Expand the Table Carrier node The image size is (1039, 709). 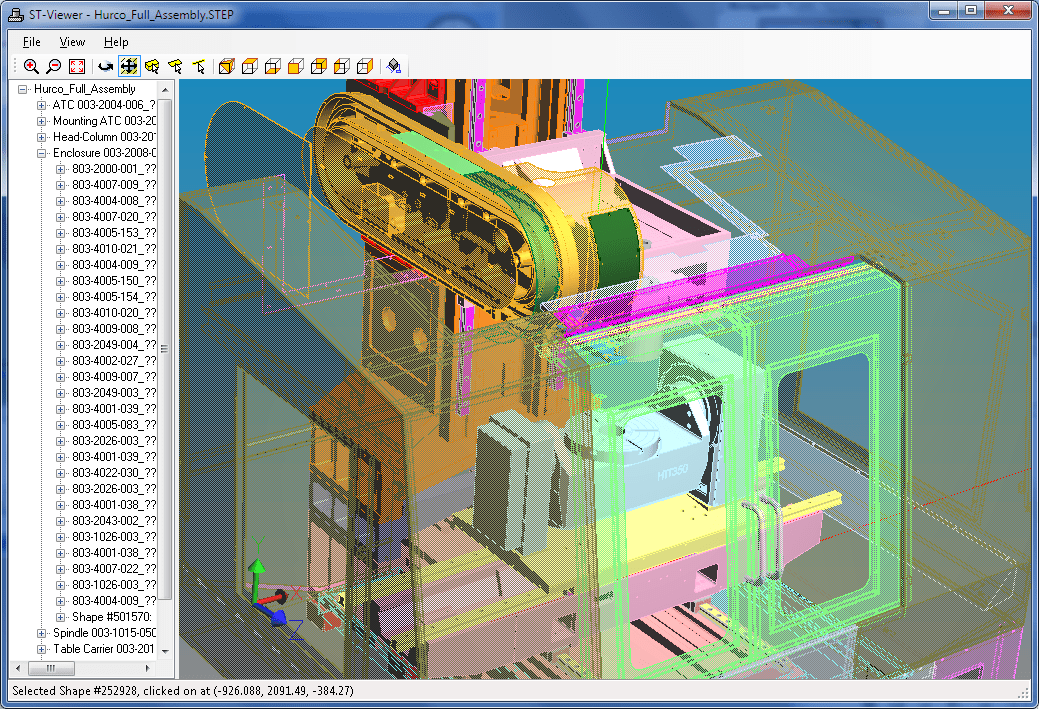(x=41, y=649)
